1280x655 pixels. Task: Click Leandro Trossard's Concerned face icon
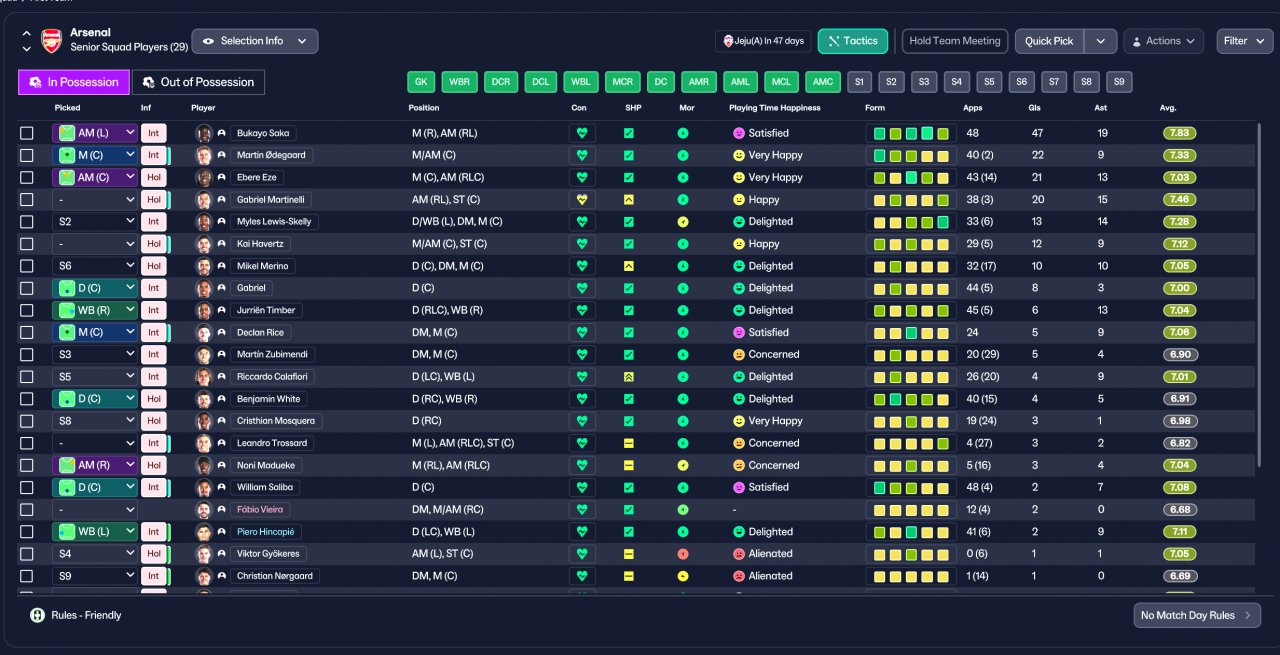[739, 443]
